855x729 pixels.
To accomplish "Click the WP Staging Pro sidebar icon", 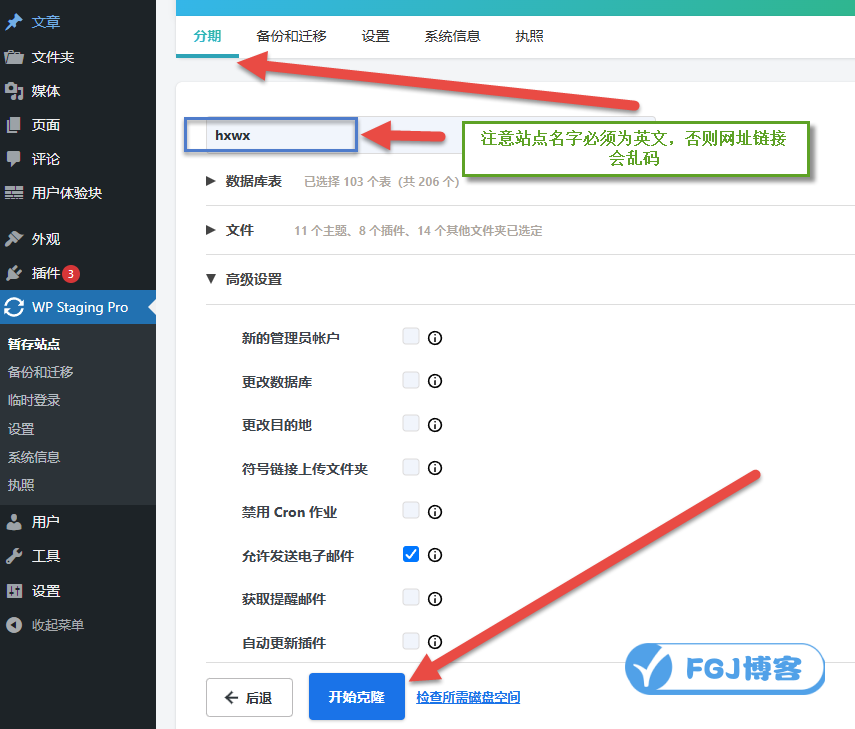I will [14, 307].
